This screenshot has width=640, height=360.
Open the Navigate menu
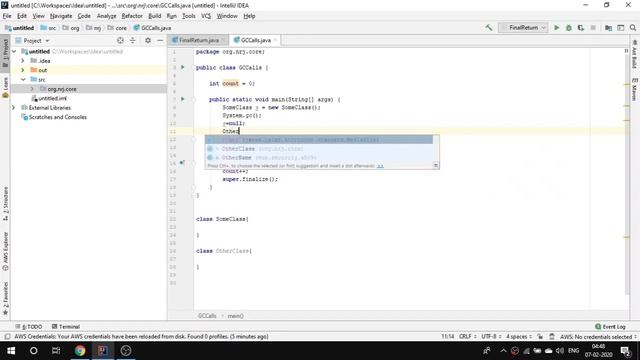(x=61, y=16)
